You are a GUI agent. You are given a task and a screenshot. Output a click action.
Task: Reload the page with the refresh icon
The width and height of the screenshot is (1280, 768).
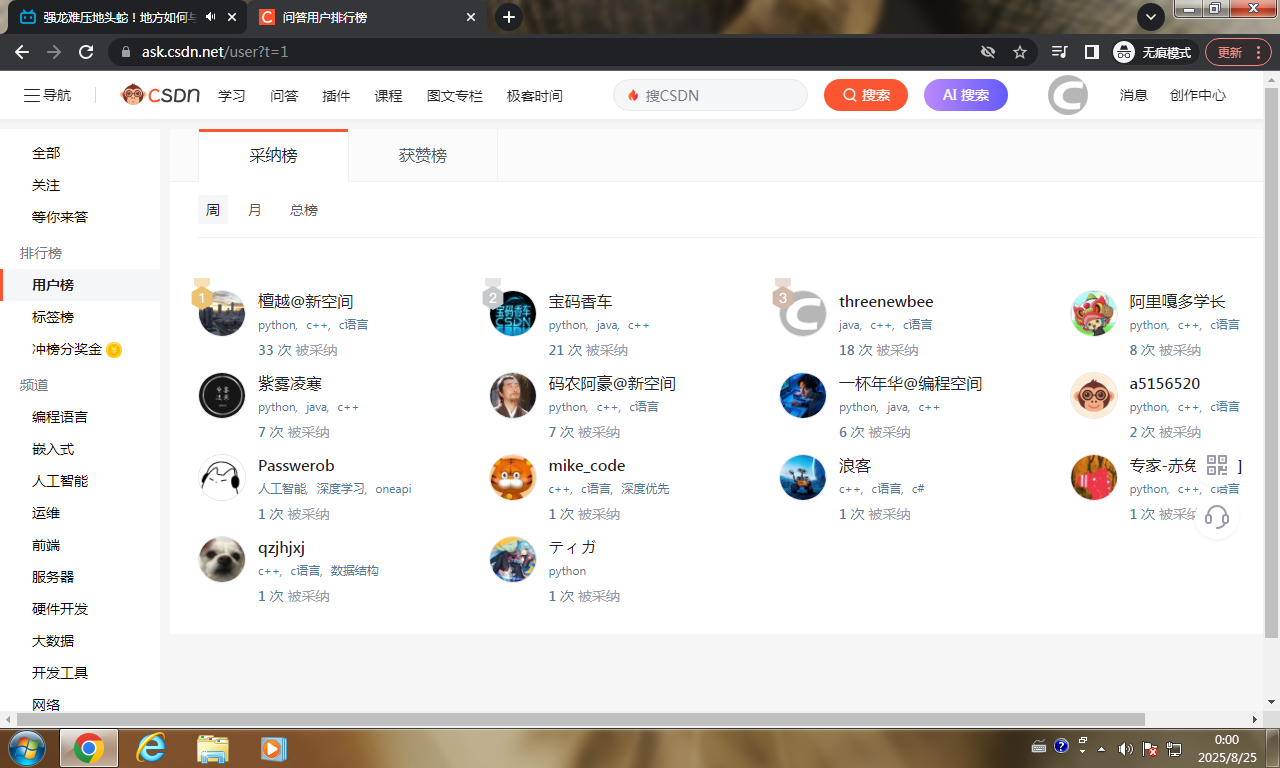click(87, 52)
